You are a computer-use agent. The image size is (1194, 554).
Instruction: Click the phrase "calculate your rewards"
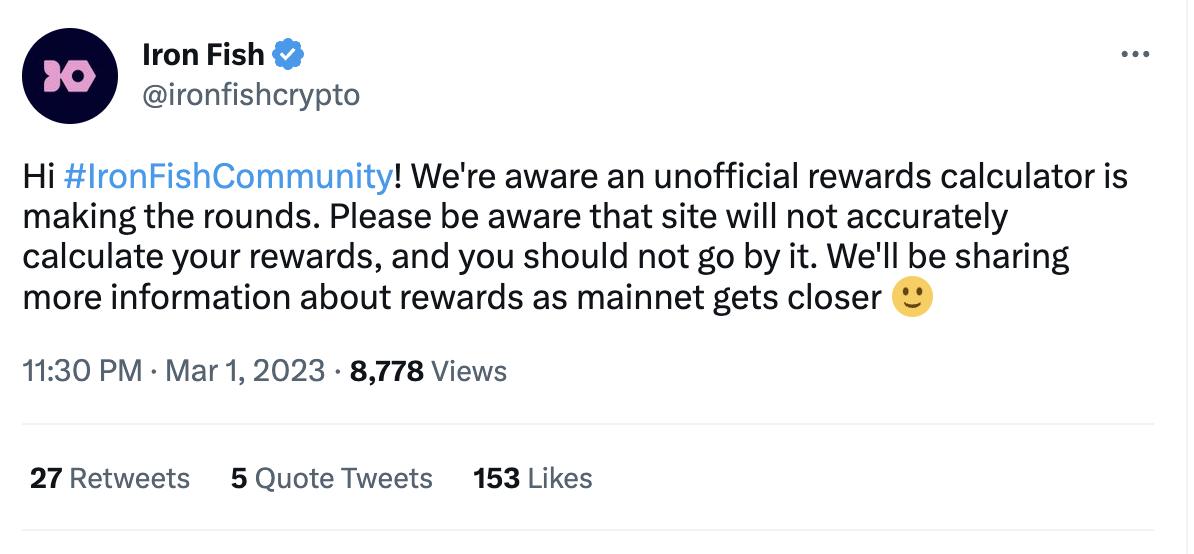[198, 257]
